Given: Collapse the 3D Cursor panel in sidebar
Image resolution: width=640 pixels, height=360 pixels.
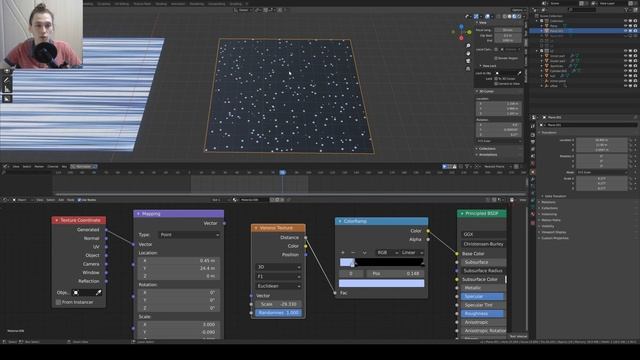Looking at the screenshot, I should (487, 91).
